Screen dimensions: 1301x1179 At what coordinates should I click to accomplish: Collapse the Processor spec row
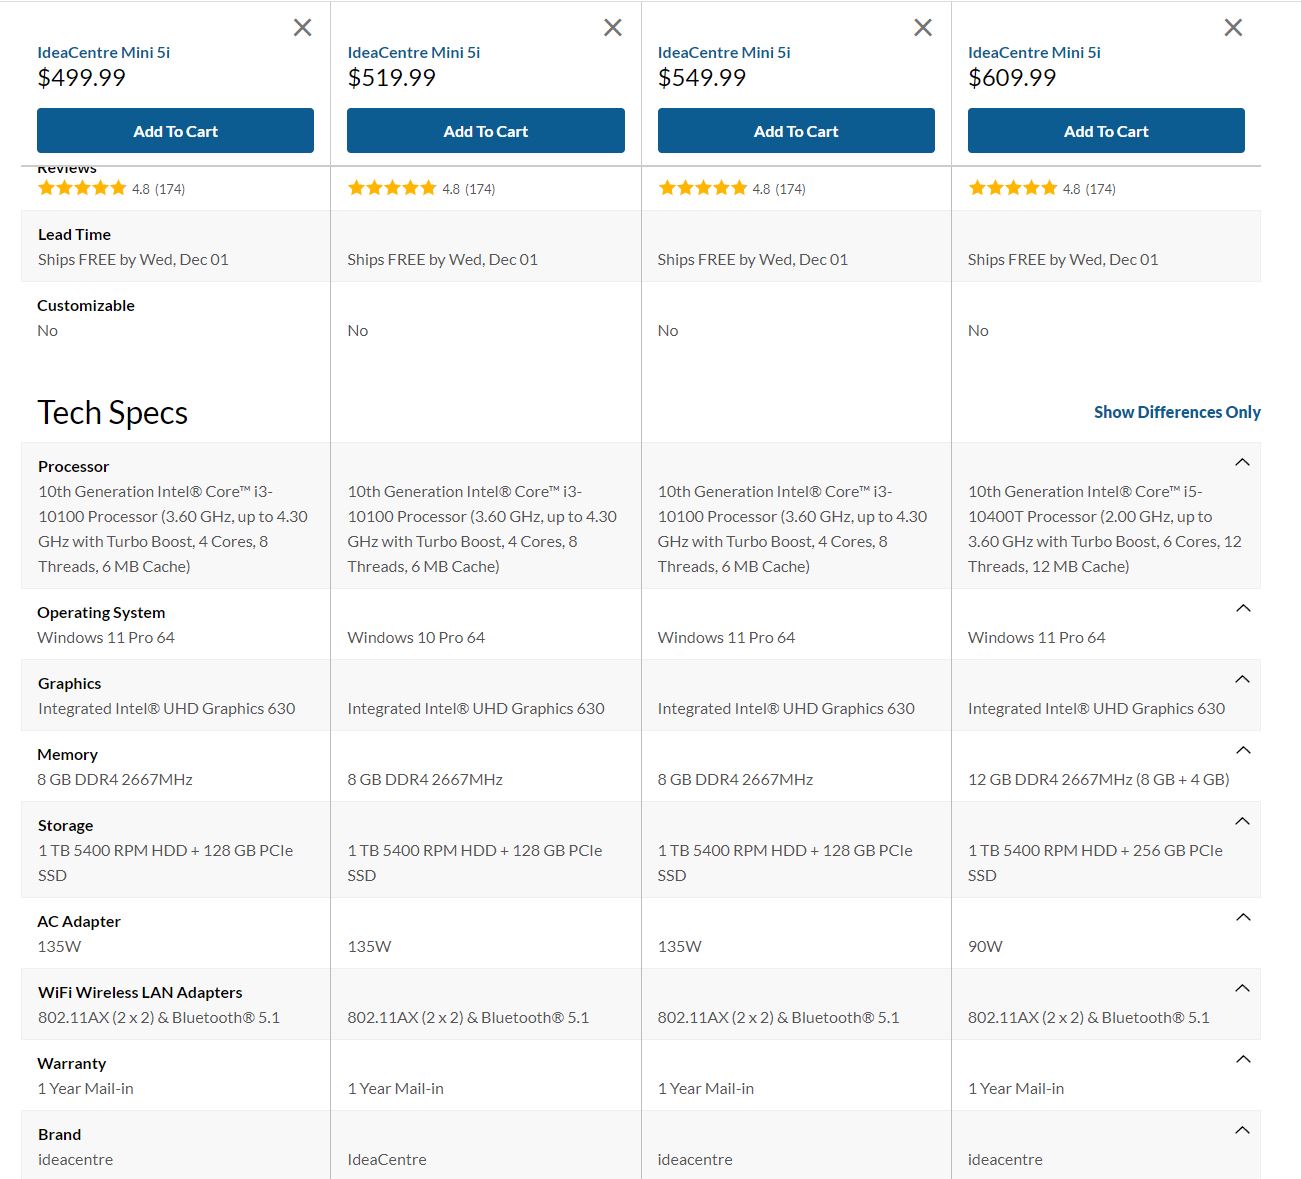point(1242,462)
